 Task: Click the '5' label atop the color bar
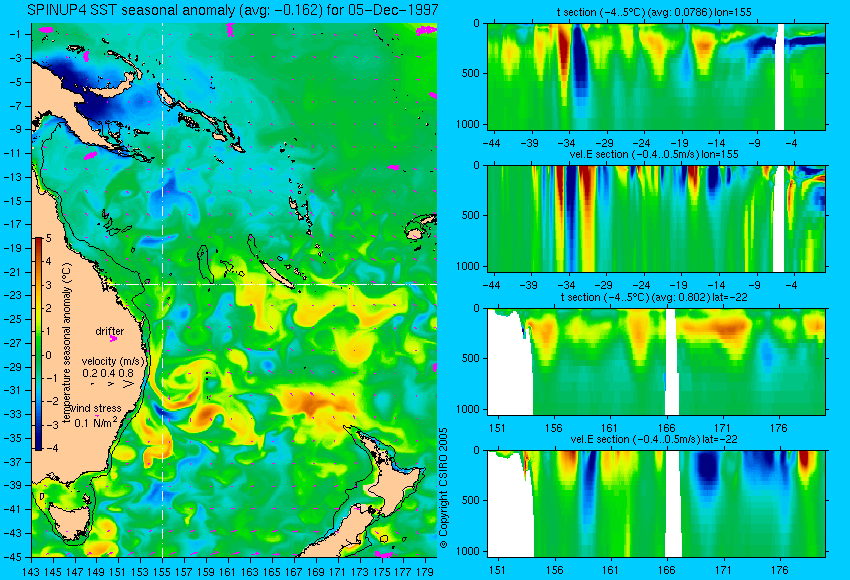tap(48, 239)
